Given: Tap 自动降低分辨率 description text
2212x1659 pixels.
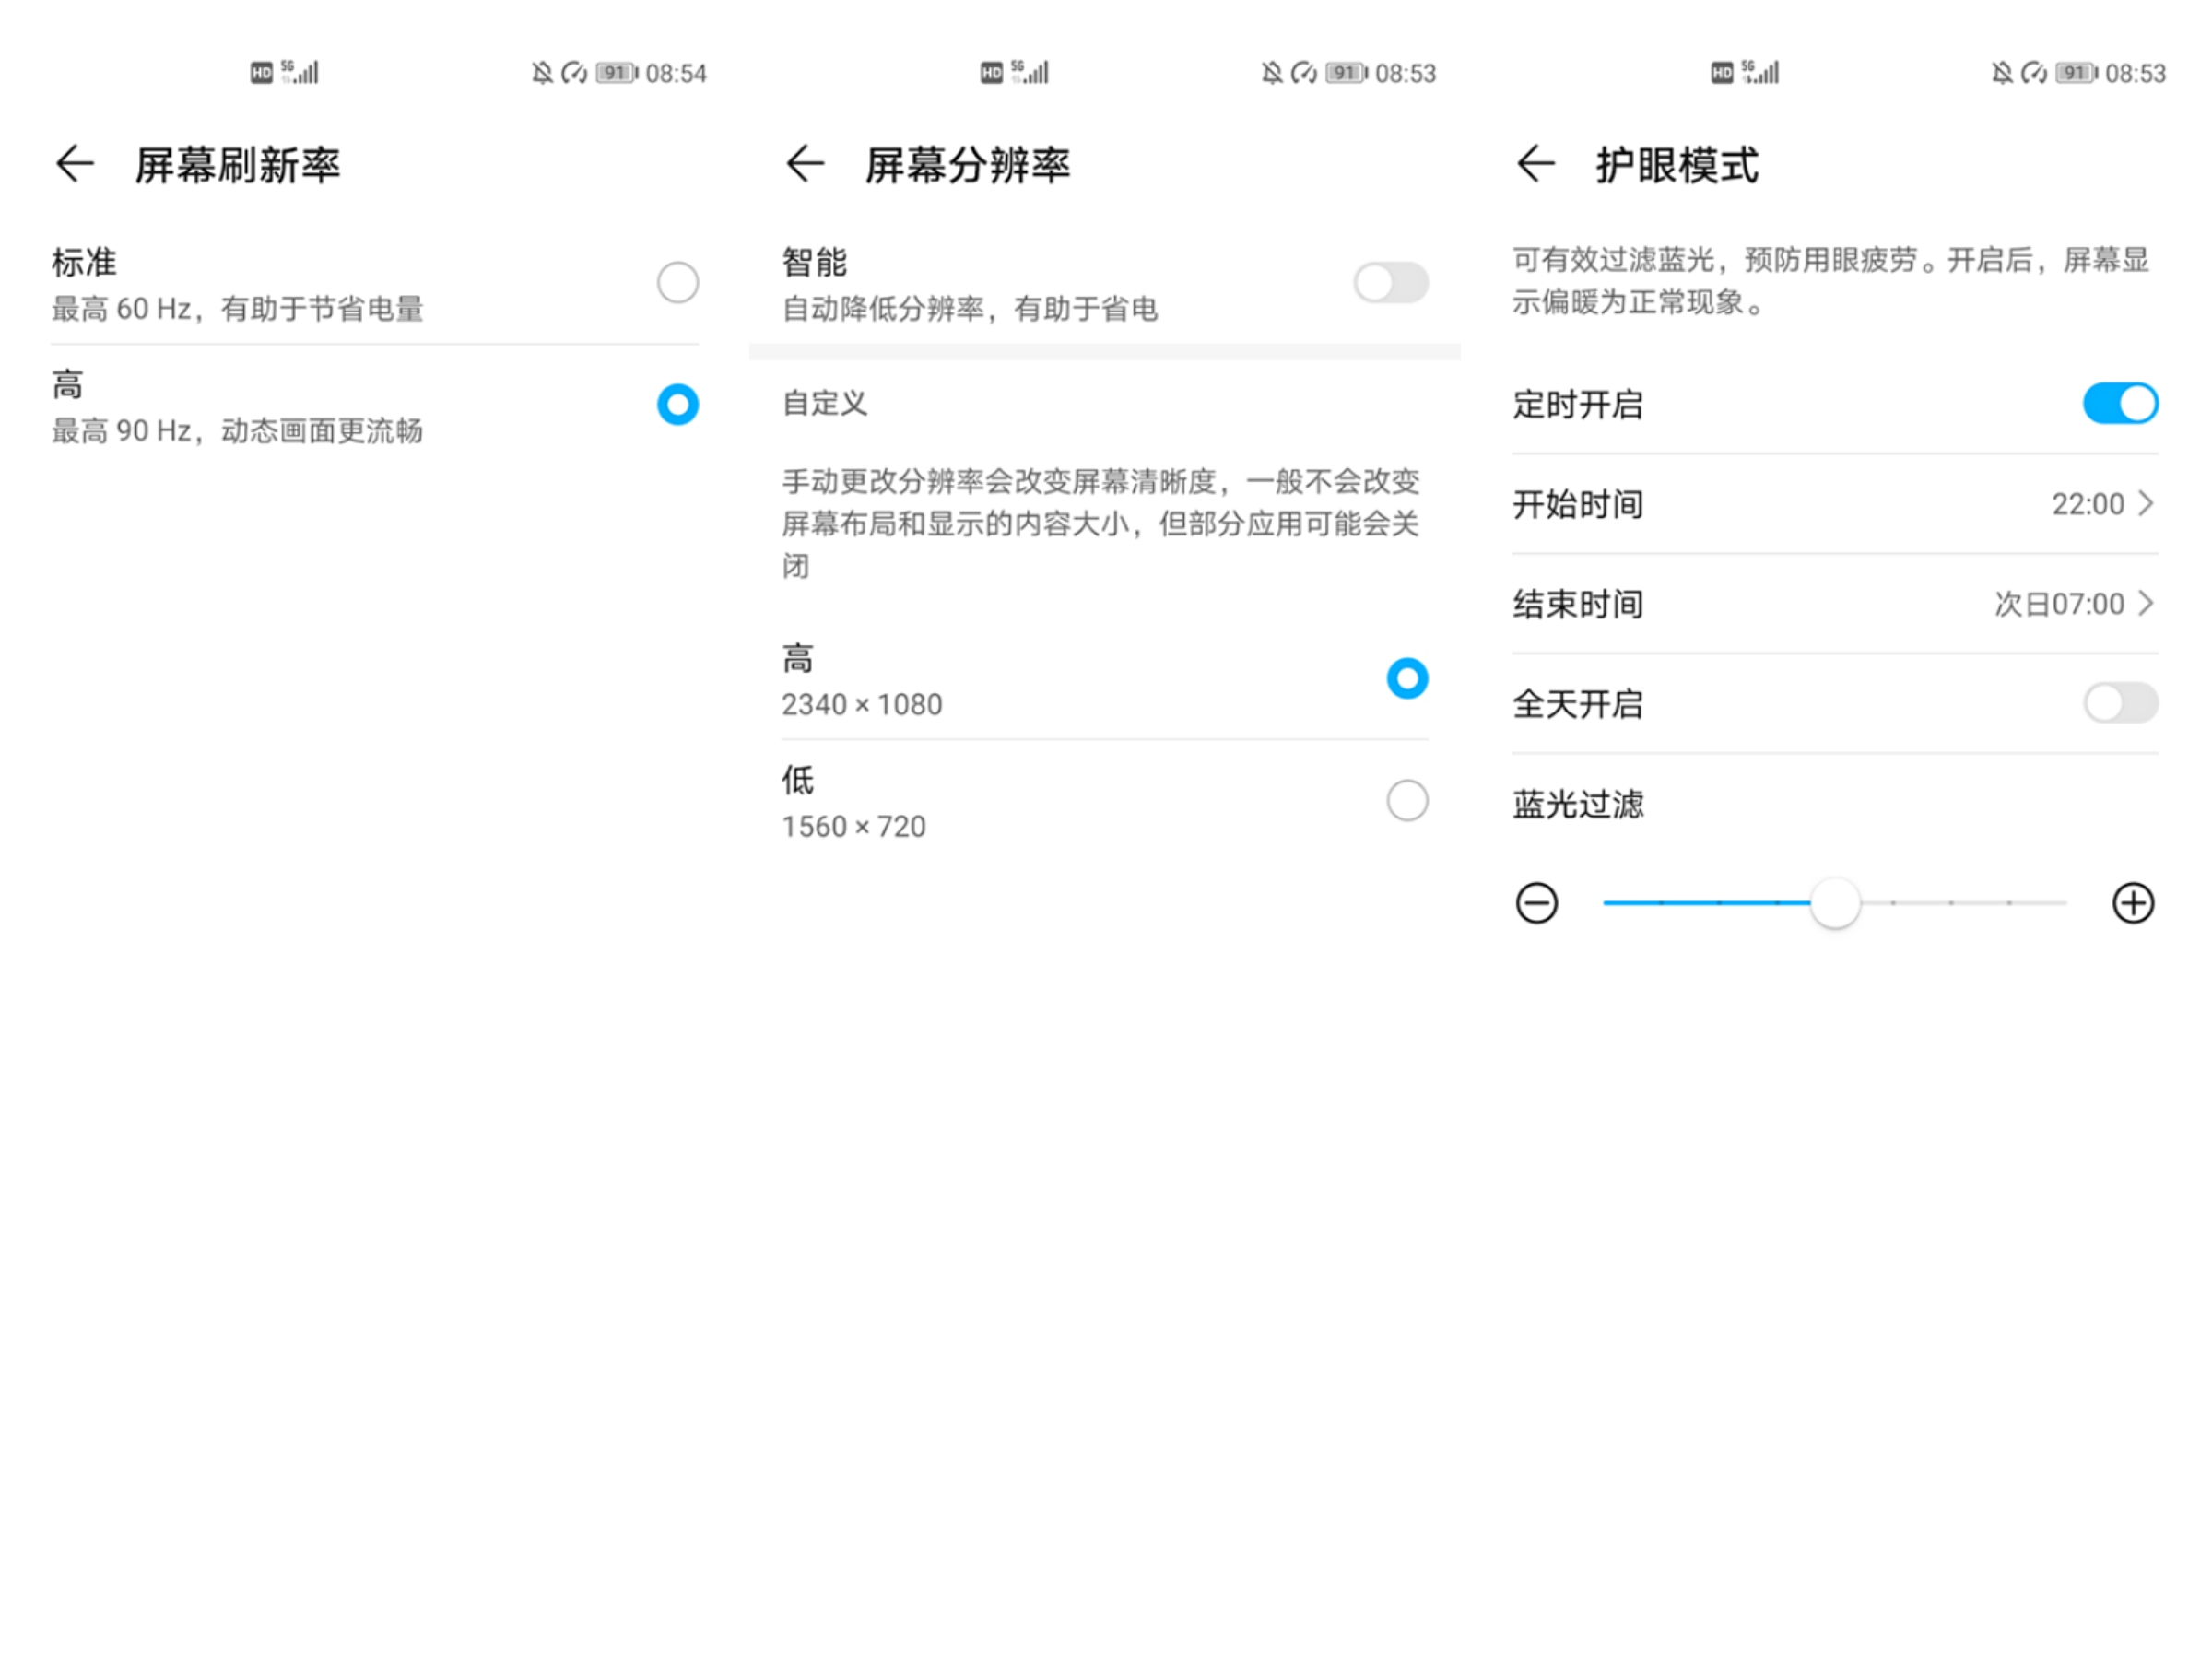Looking at the screenshot, I should click(x=970, y=309).
